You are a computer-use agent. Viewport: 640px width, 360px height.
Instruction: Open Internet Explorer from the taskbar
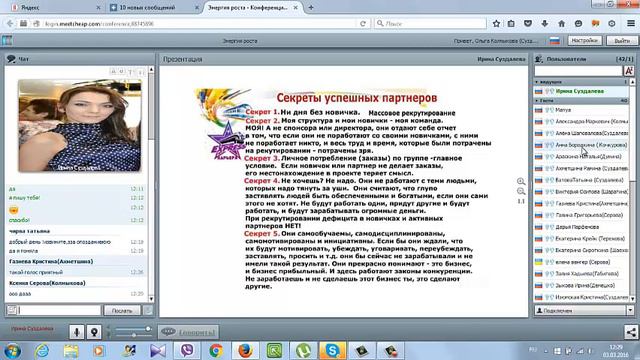42,351
